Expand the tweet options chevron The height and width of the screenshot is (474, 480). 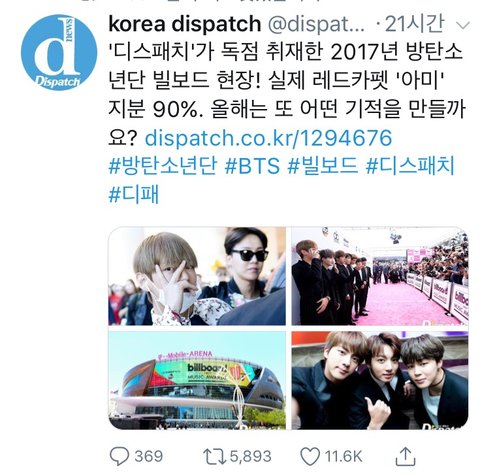coord(463,25)
